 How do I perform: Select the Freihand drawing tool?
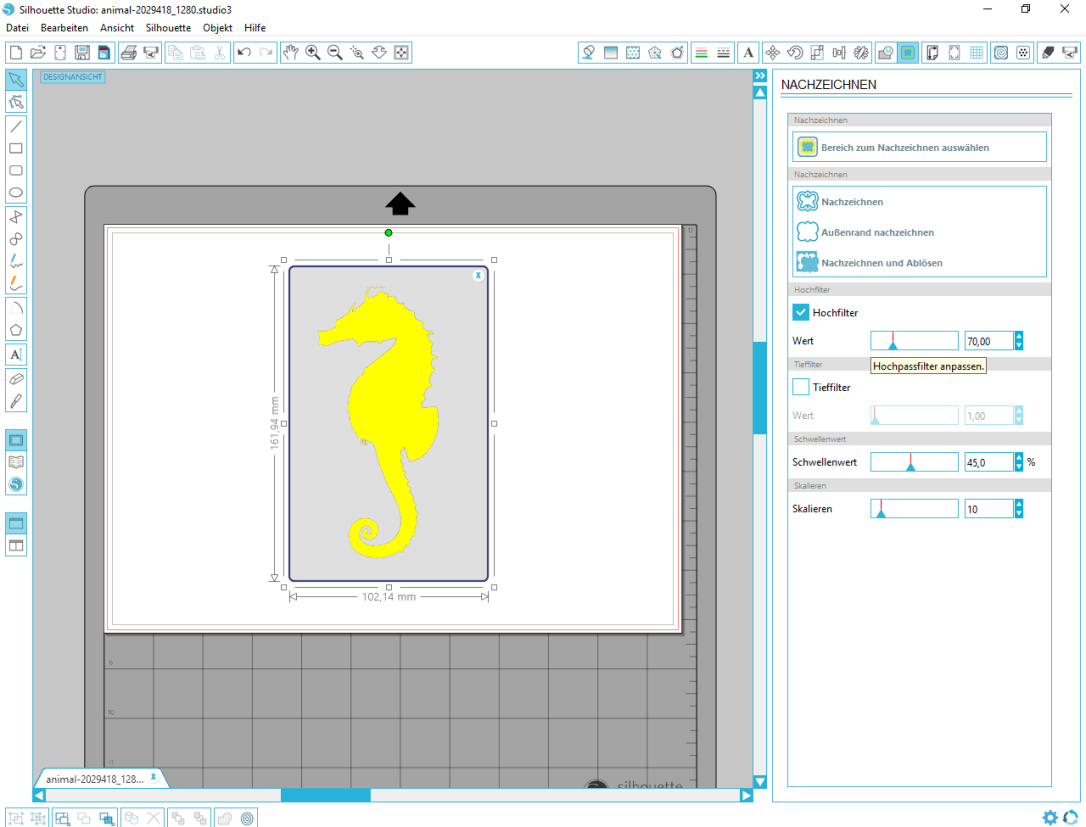click(16, 262)
